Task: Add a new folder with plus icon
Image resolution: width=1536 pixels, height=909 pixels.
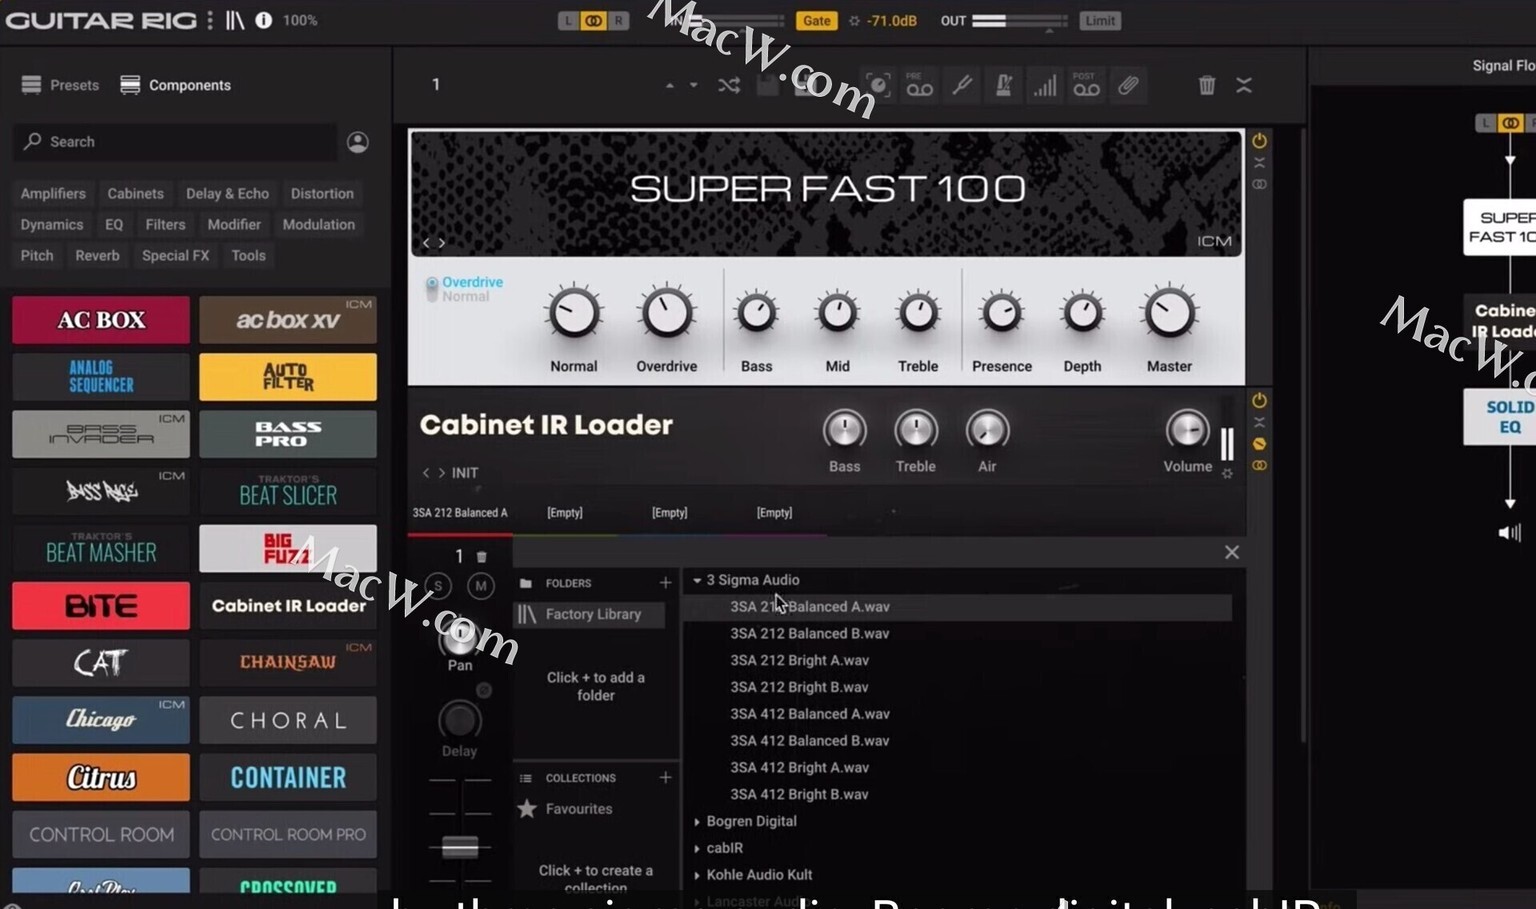Action: [665, 582]
